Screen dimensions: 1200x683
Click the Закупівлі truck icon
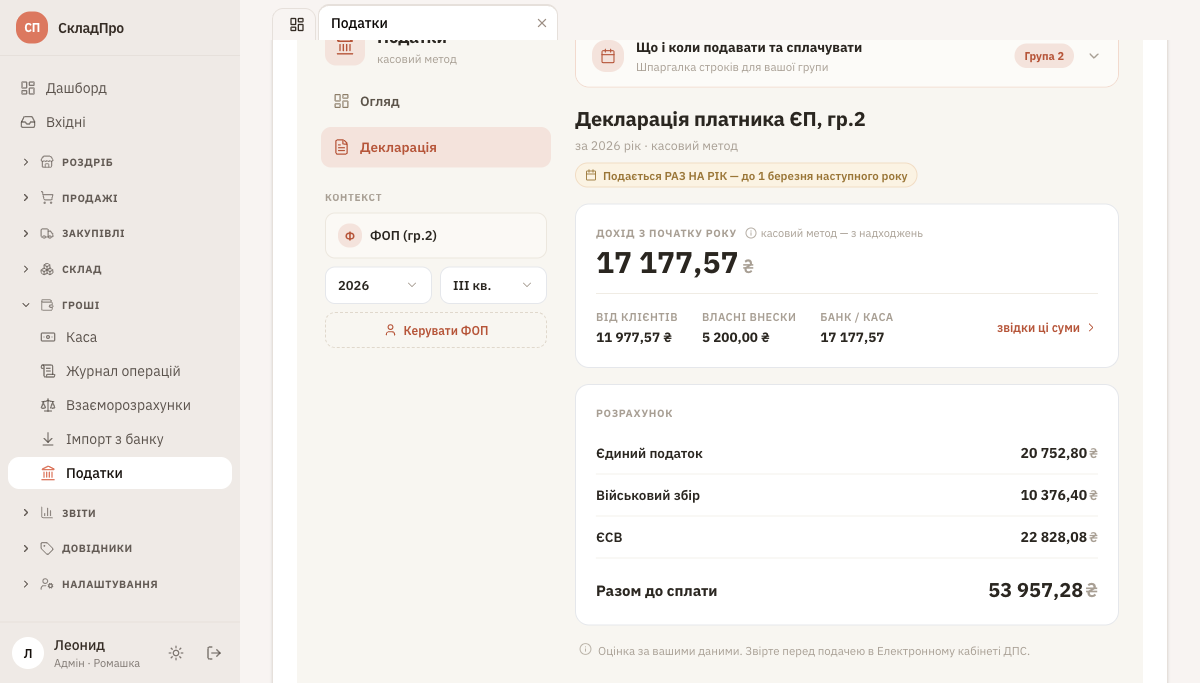click(47, 233)
